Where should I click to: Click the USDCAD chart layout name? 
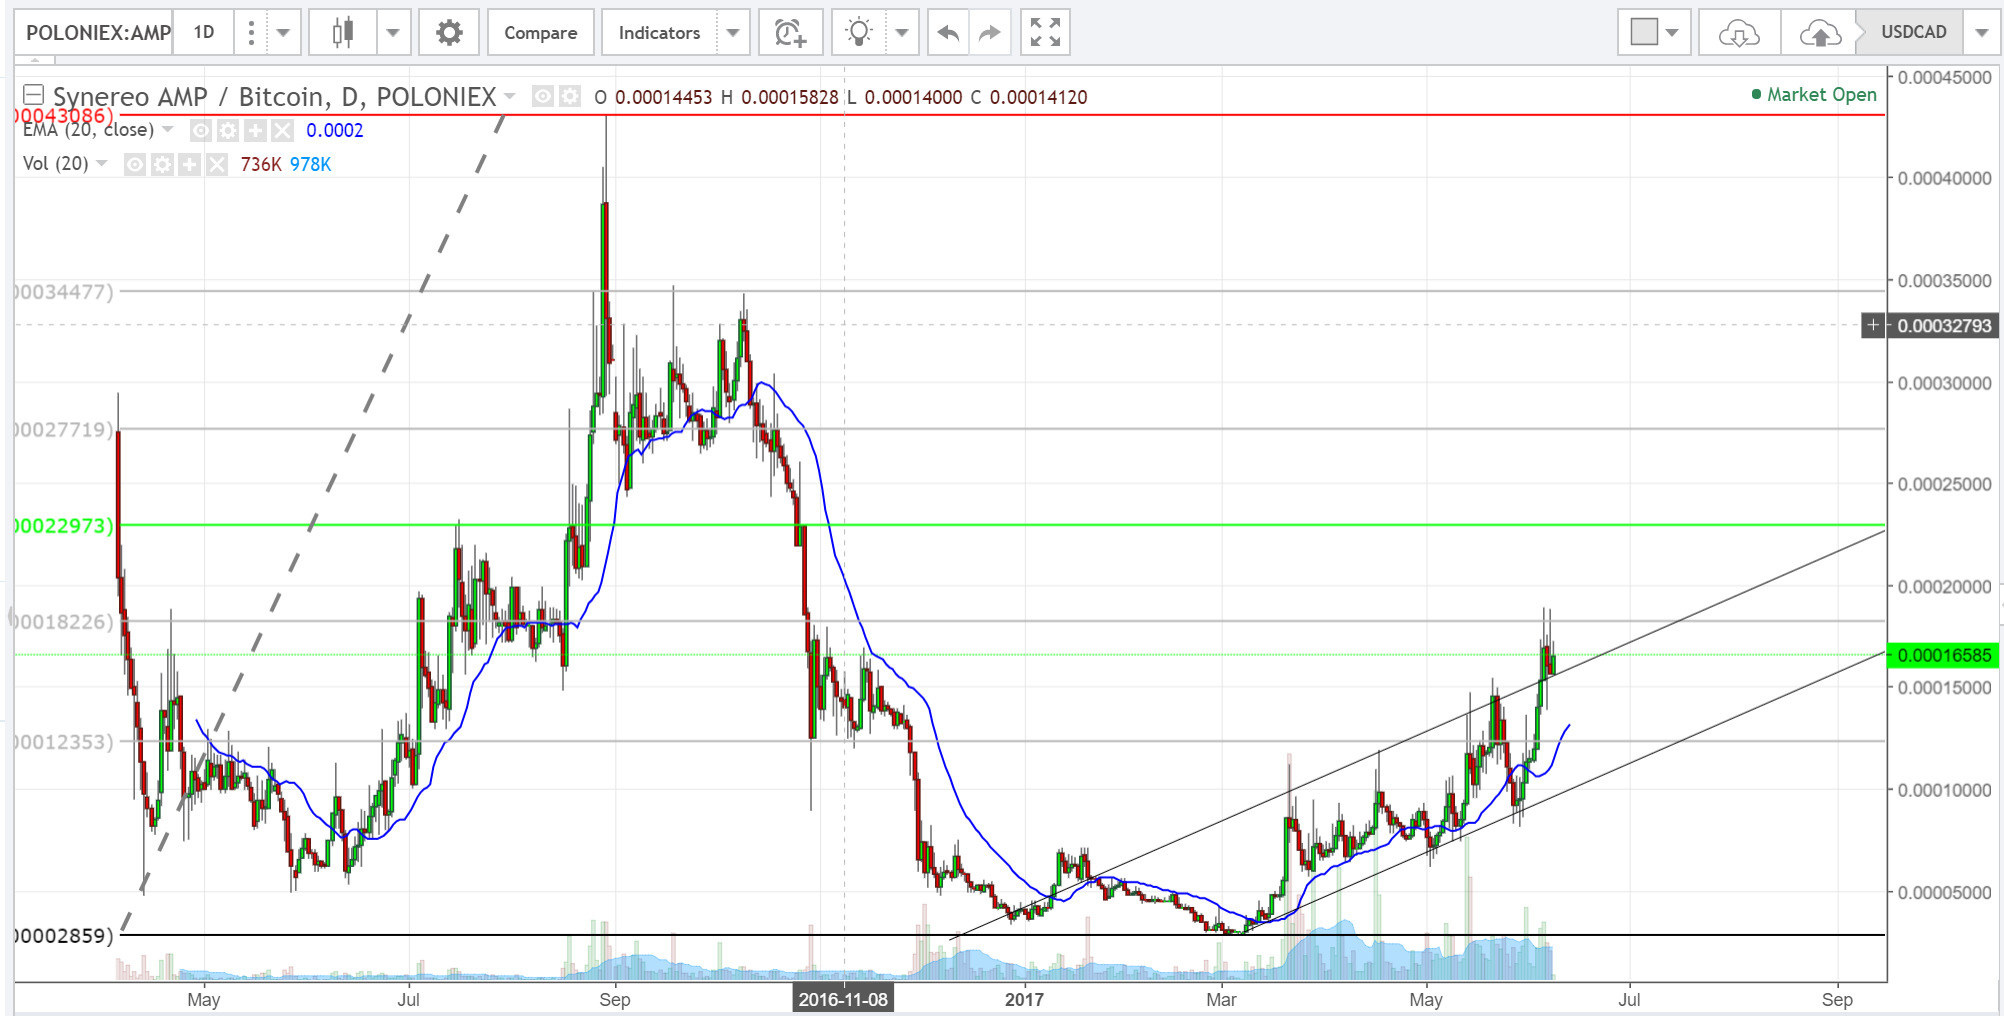point(1913,32)
